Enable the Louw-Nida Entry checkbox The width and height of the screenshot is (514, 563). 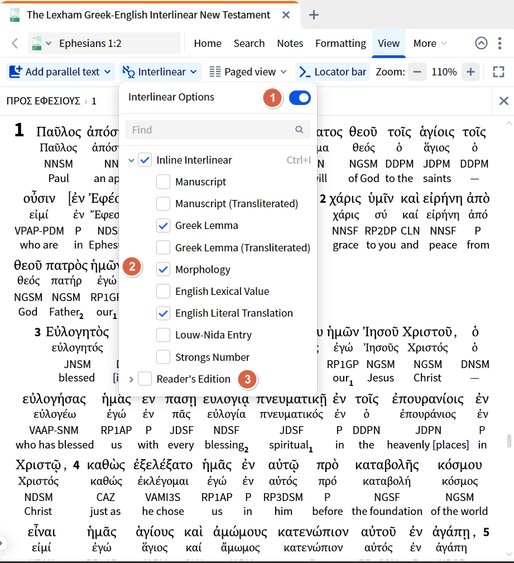tap(163, 335)
